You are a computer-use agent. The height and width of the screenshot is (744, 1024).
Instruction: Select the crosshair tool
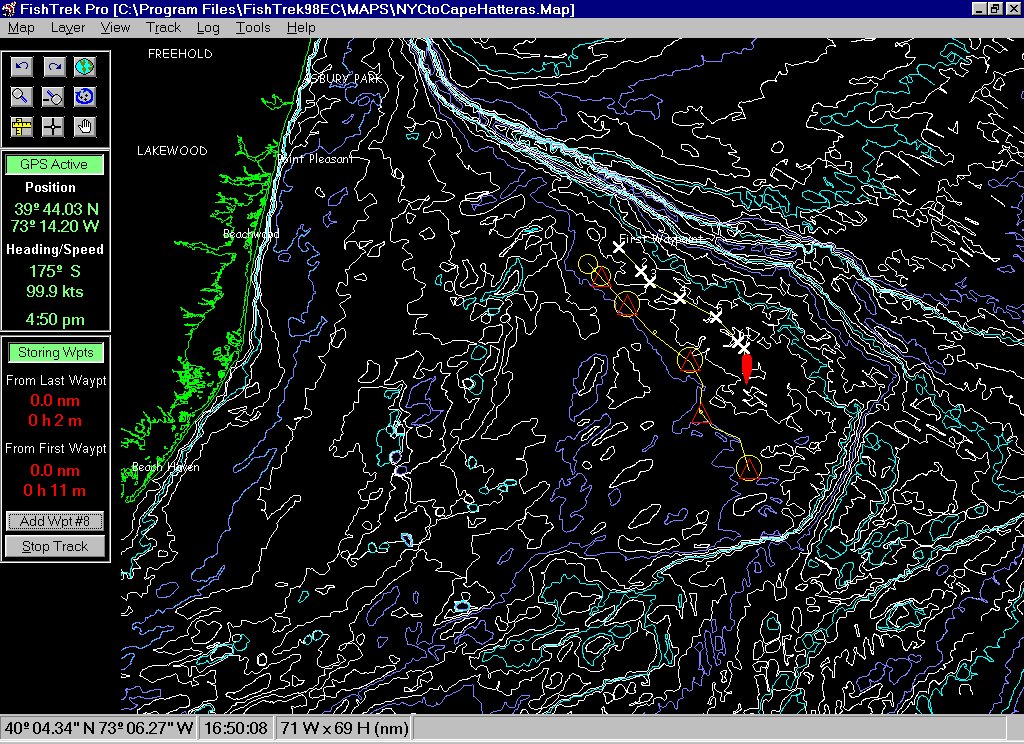click(54, 127)
